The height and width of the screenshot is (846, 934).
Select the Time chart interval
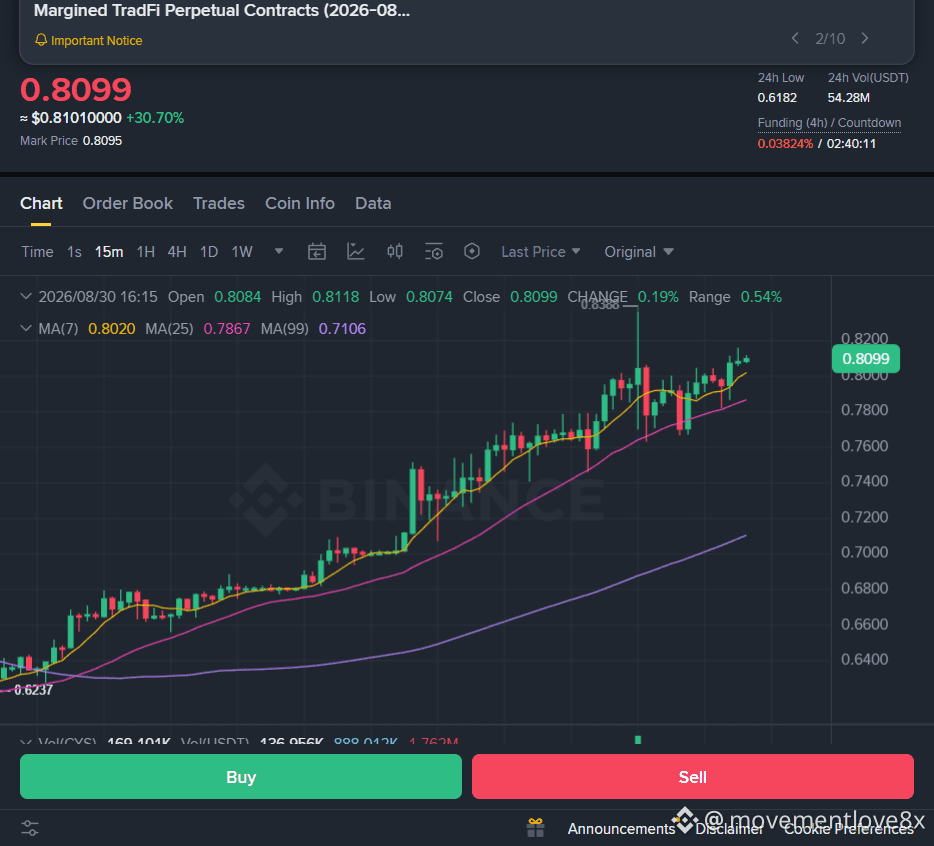[38, 252]
